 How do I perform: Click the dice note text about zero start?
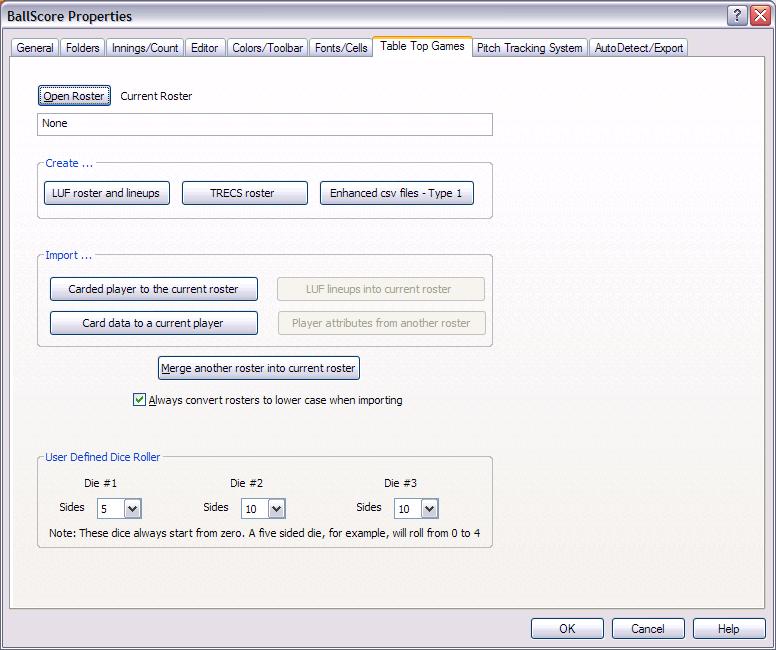(264, 533)
